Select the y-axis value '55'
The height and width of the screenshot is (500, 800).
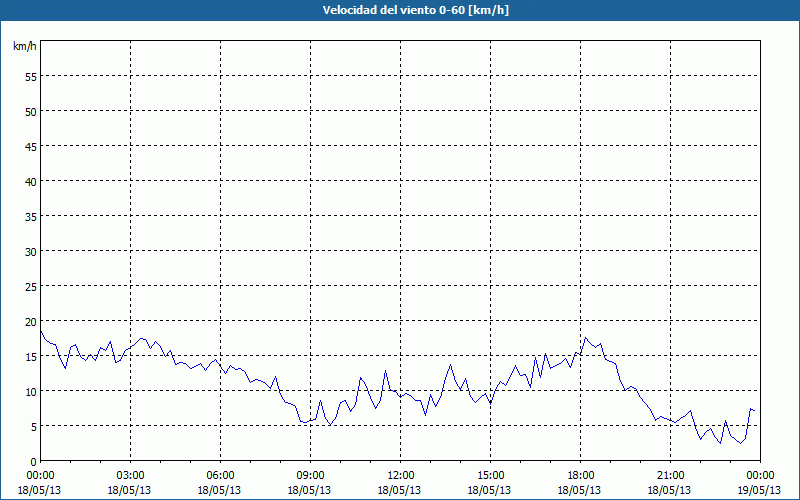[31, 77]
